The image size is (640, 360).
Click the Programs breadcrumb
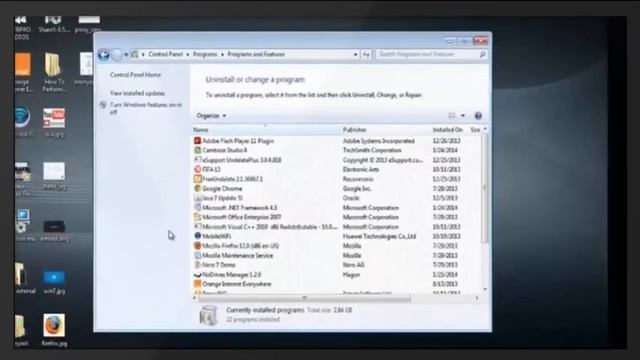(x=205, y=54)
